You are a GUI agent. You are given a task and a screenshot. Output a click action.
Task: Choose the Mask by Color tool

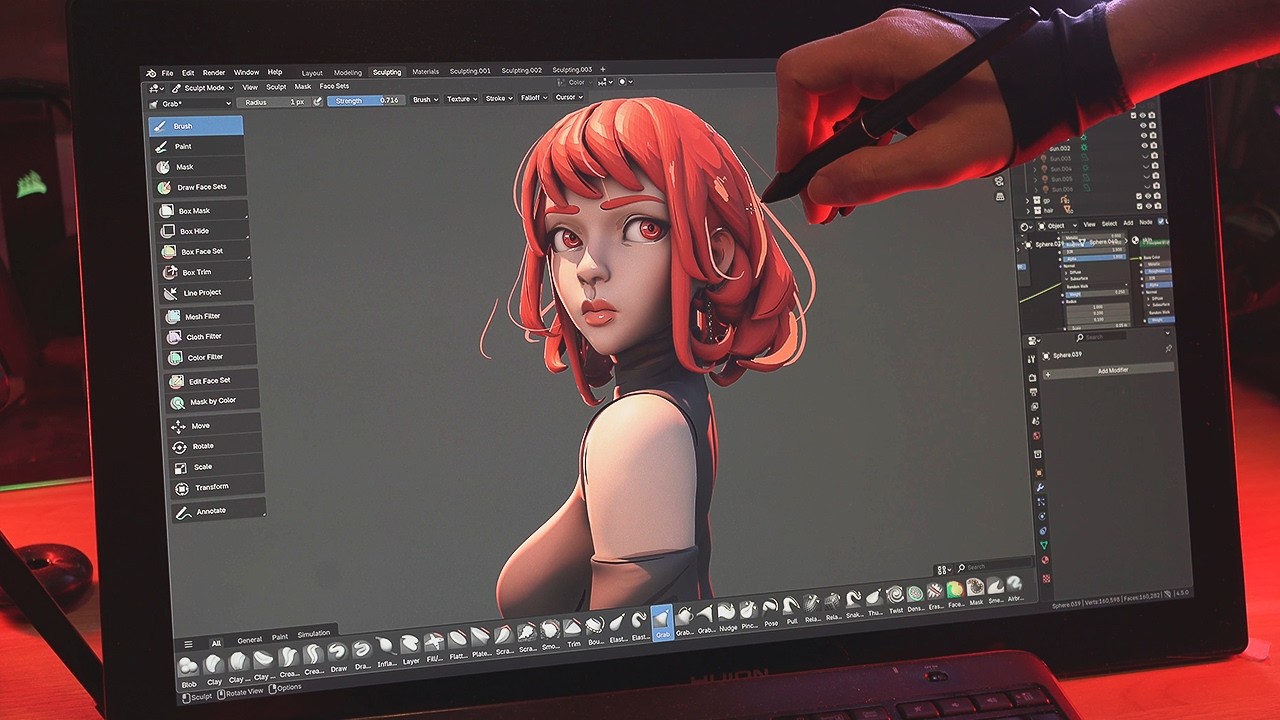tap(212, 401)
